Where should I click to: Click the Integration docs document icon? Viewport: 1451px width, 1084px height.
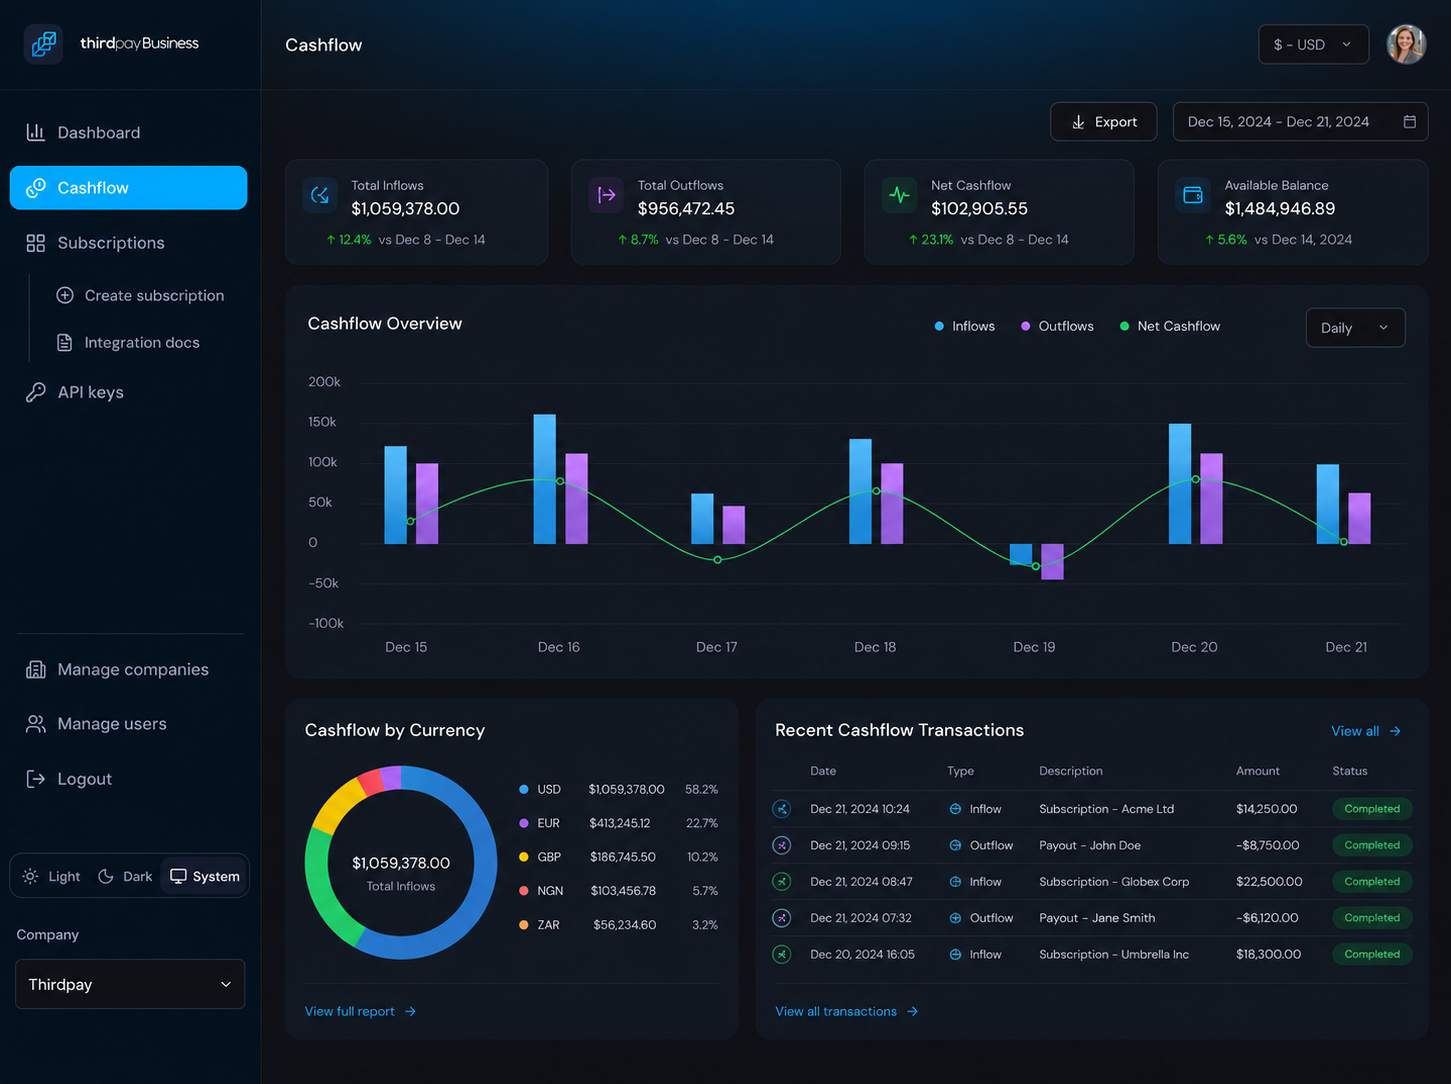tap(65, 342)
